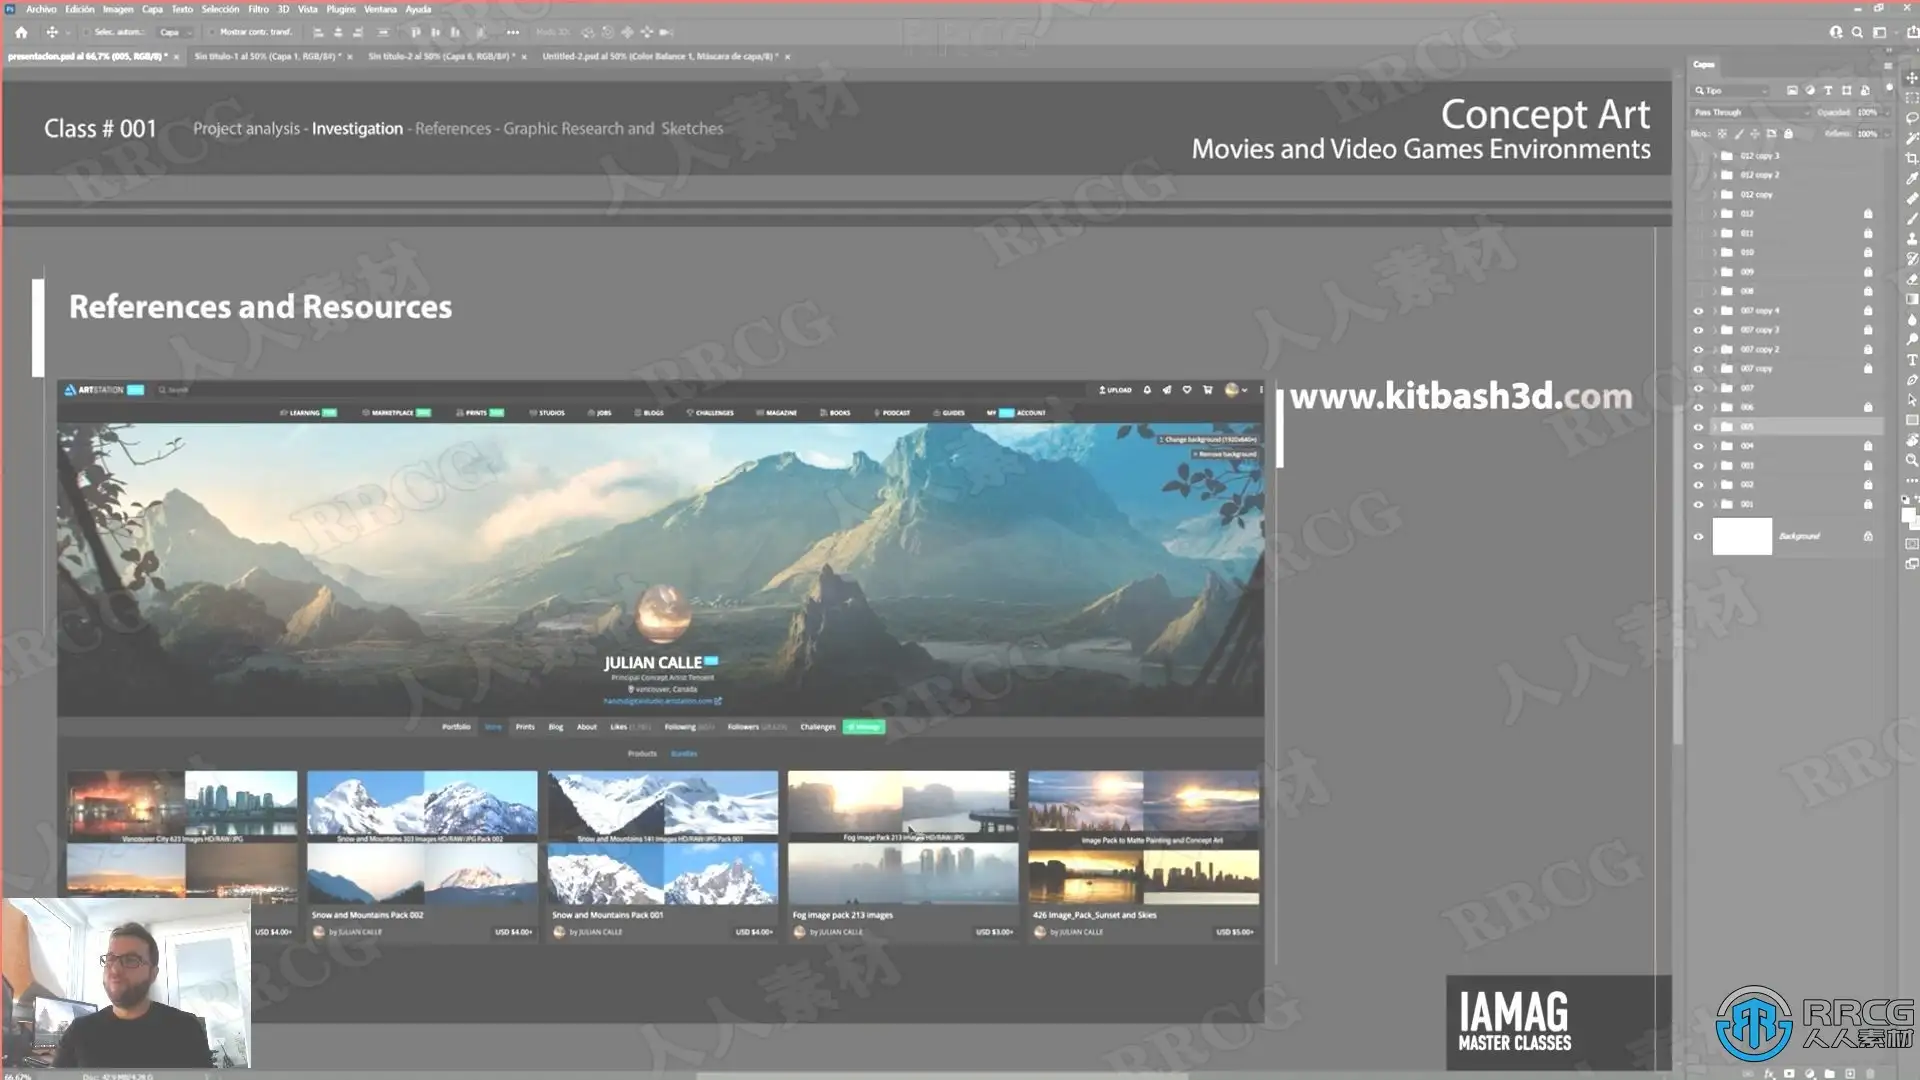Hide layer group 002
This screenshot has width=1920, height=1080.
click(1698, 485)
